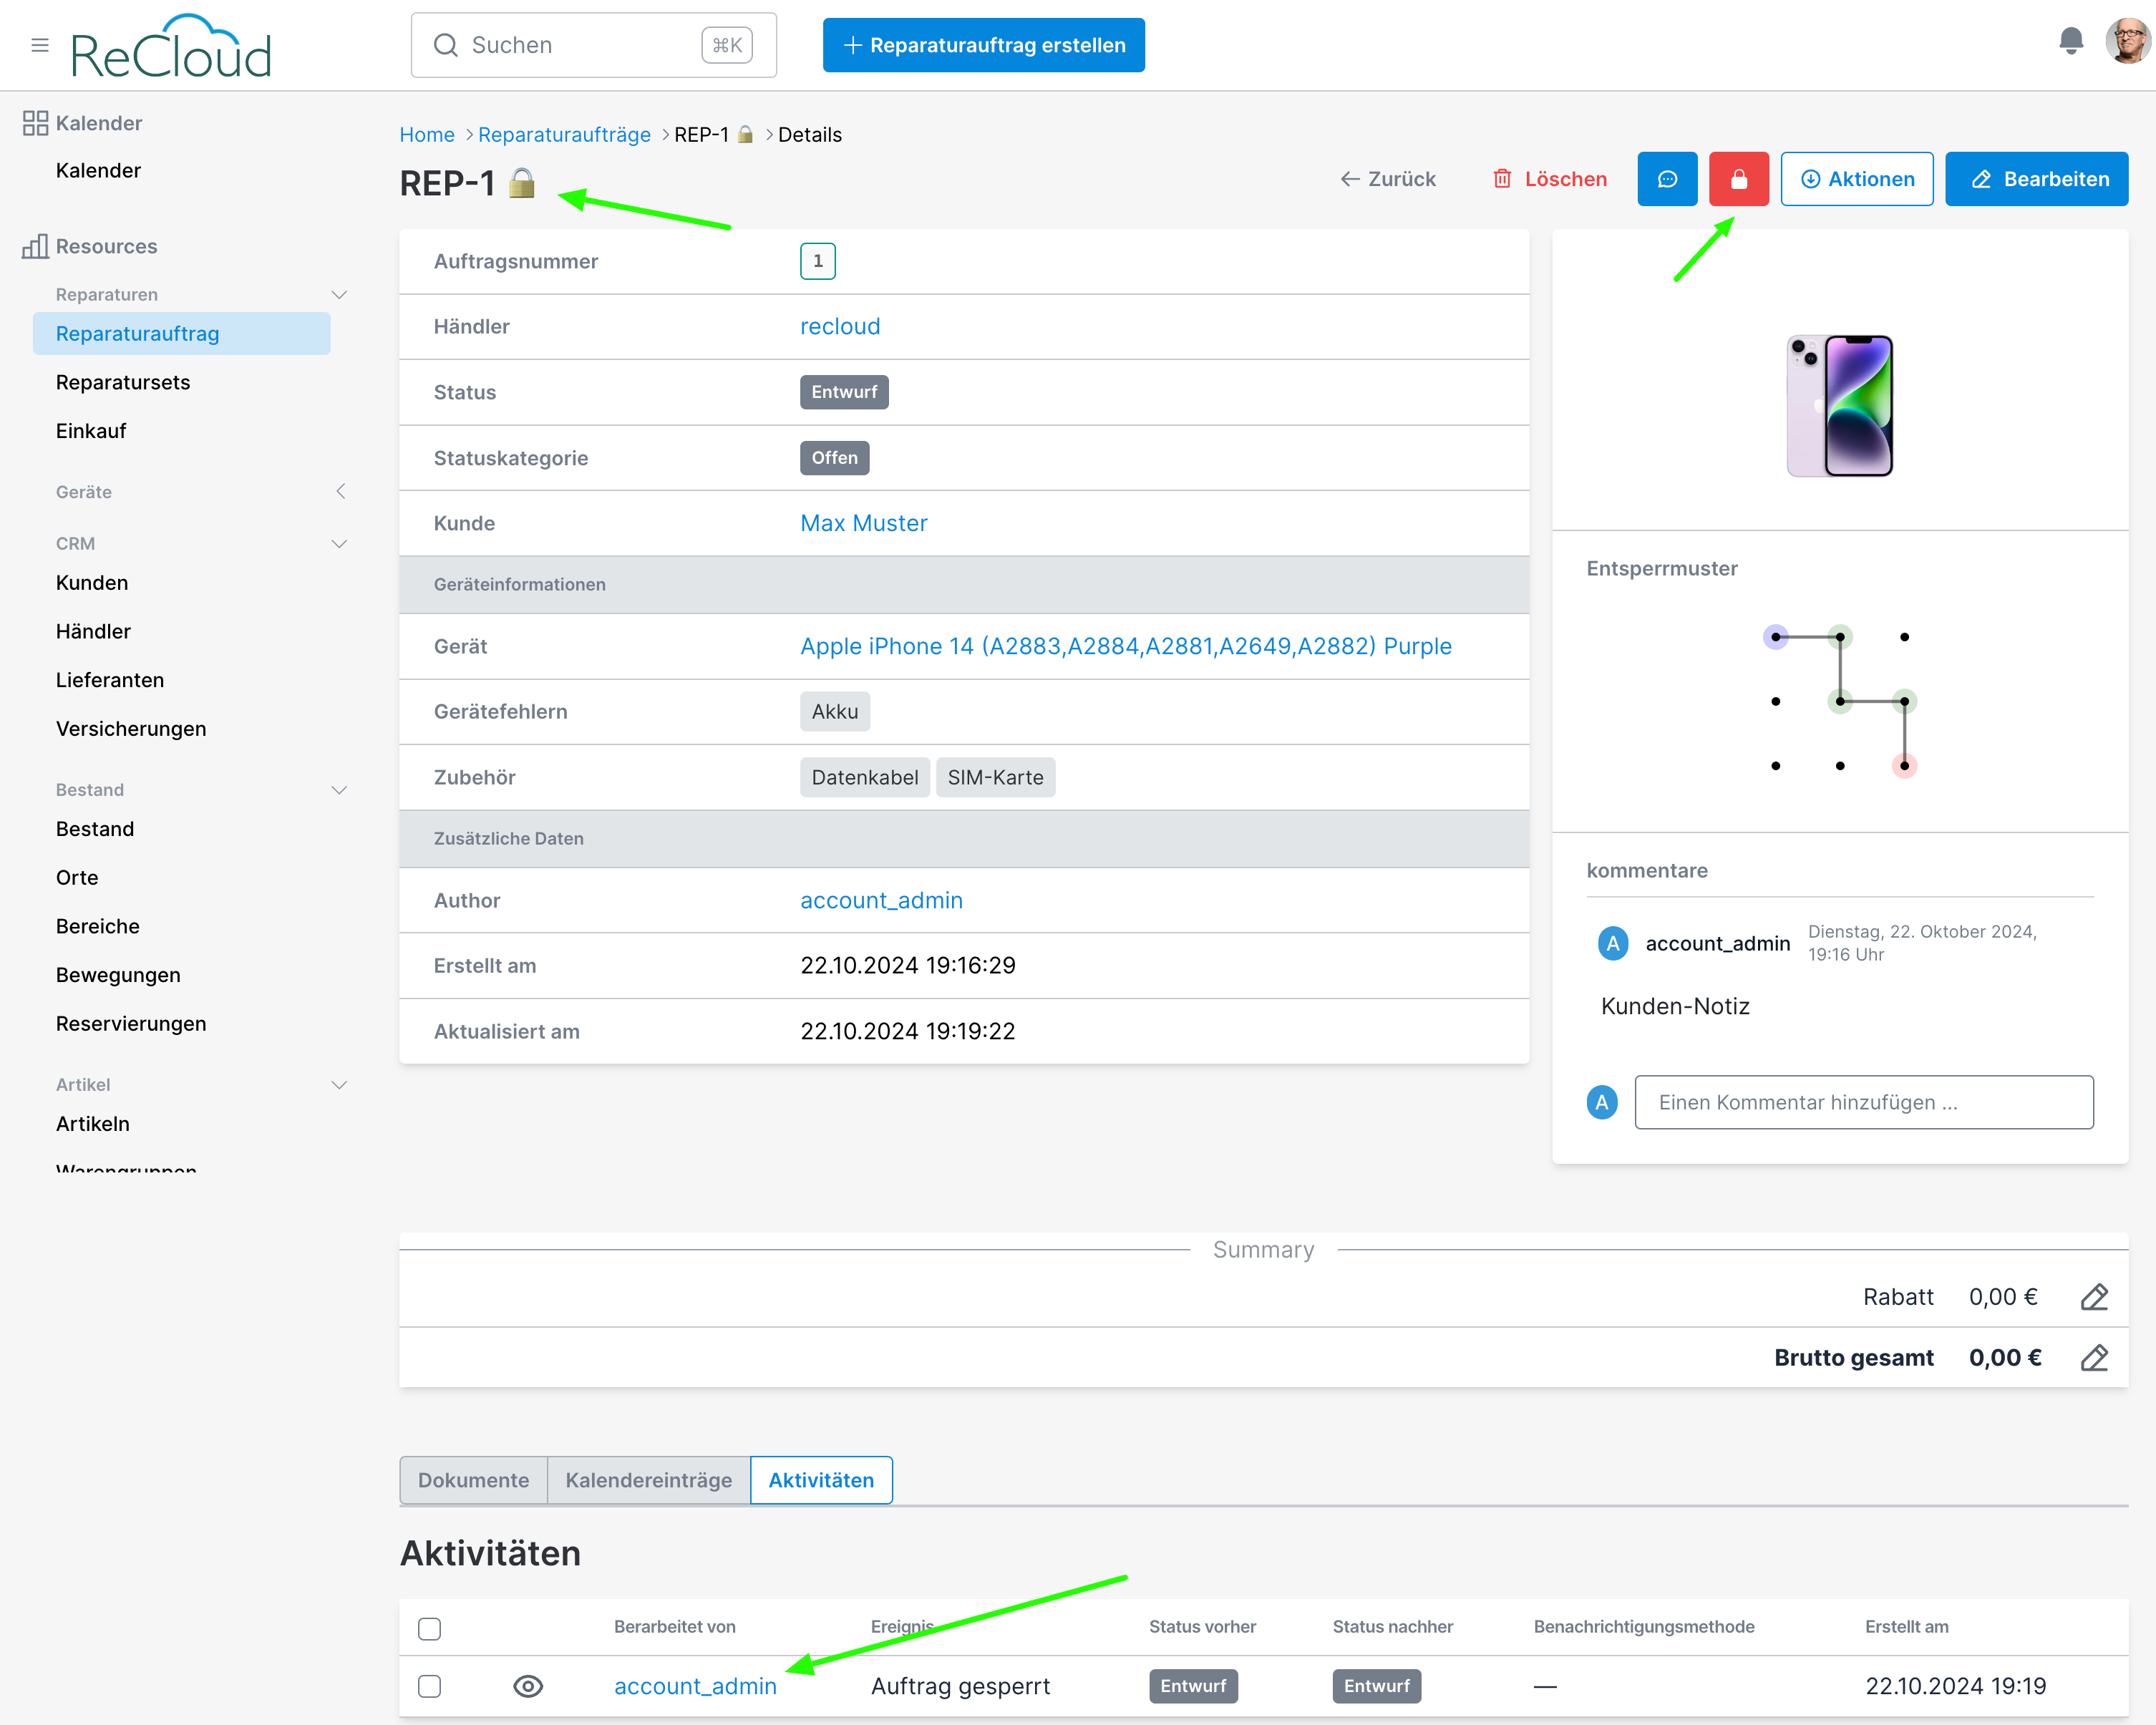Edit Brutto gesamt with pencil icon
Image resolution: width=2156 pixels, height=1725 pixels.
coord(2094,1358)
